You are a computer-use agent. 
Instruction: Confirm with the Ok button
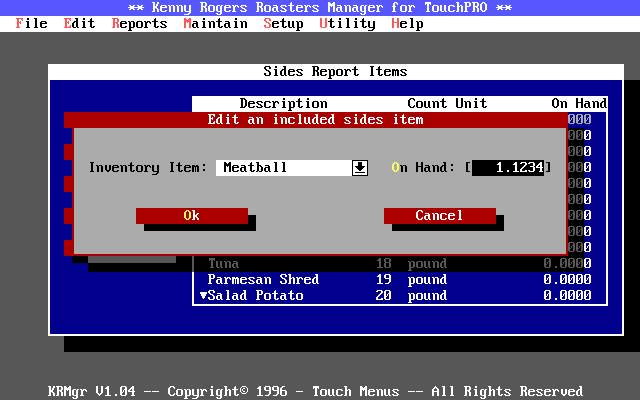(x=192, y=216)
